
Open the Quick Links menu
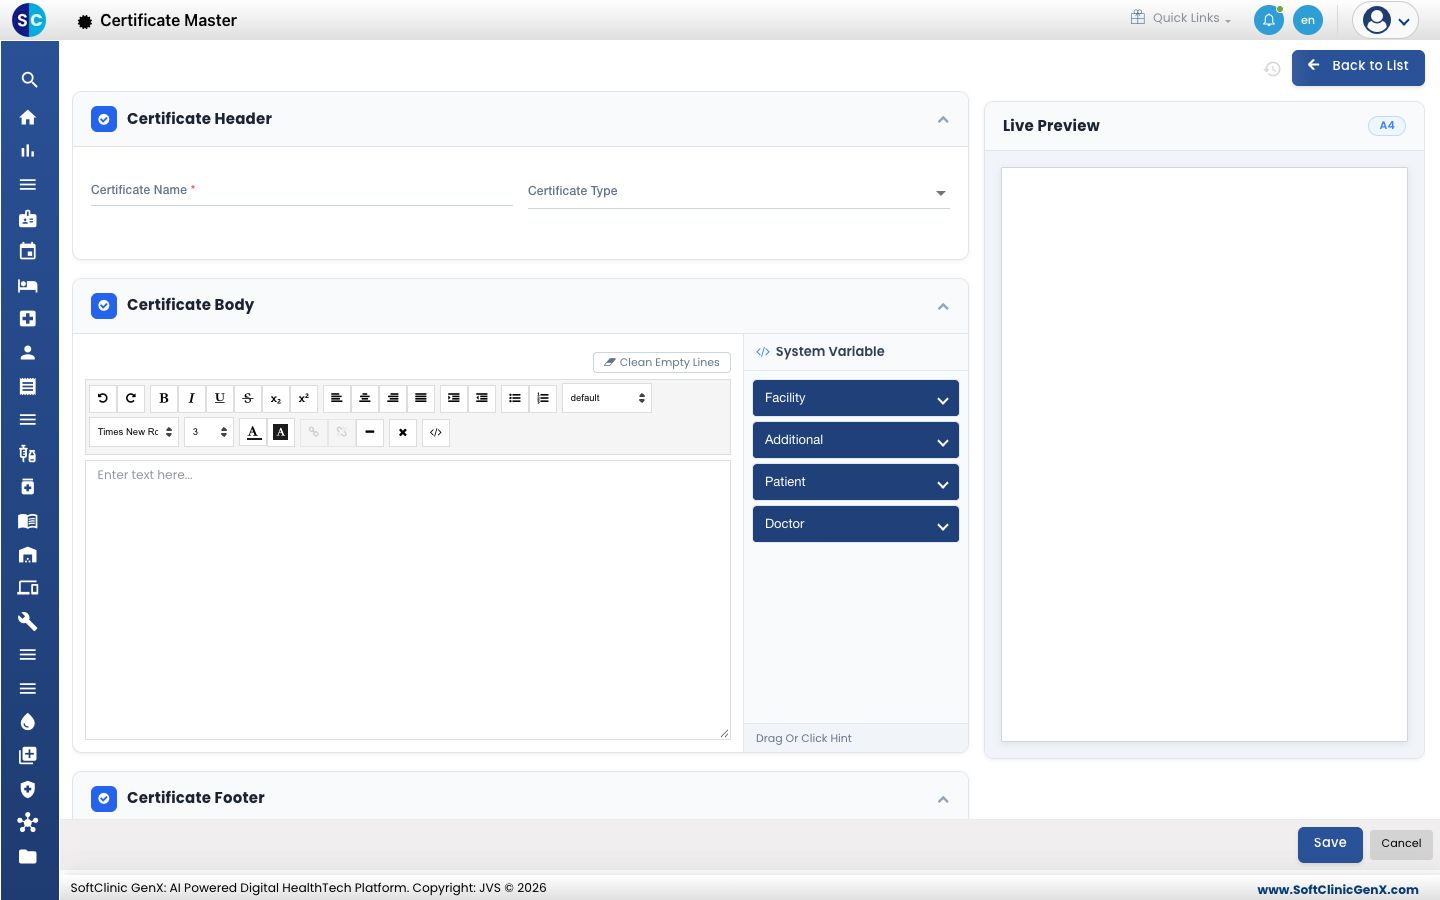(1181, 18)
